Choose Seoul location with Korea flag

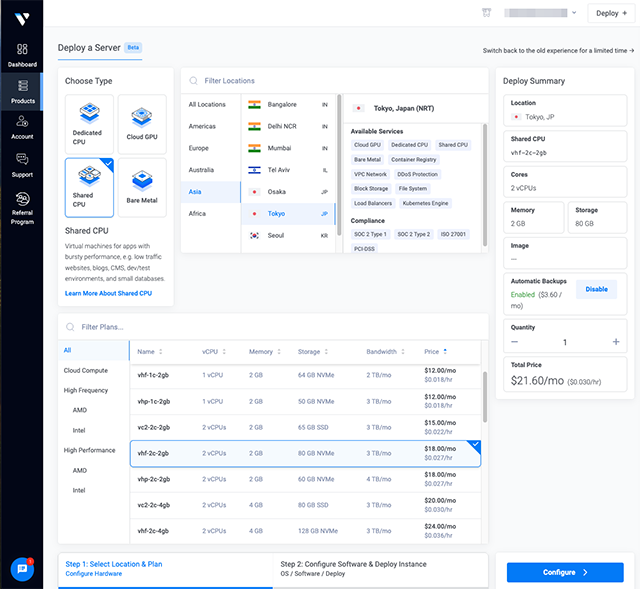pos(288,236)
